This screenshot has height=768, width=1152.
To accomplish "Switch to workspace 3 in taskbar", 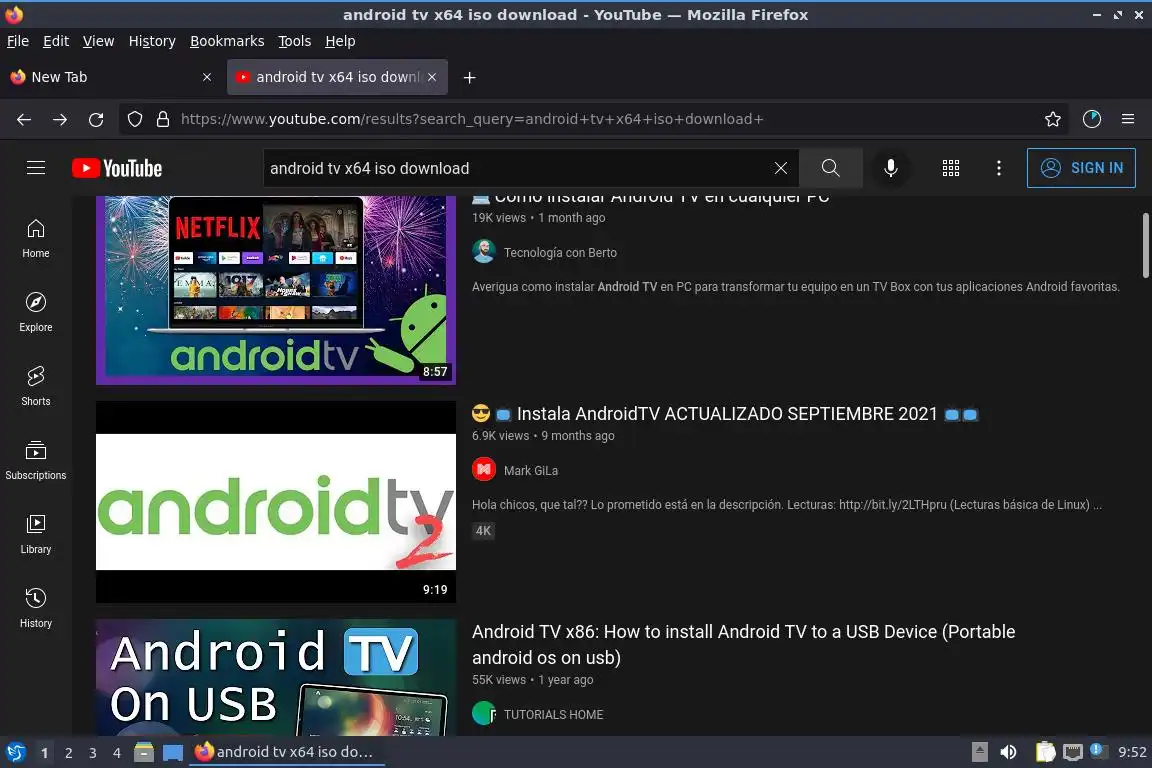I will point(93,753).
